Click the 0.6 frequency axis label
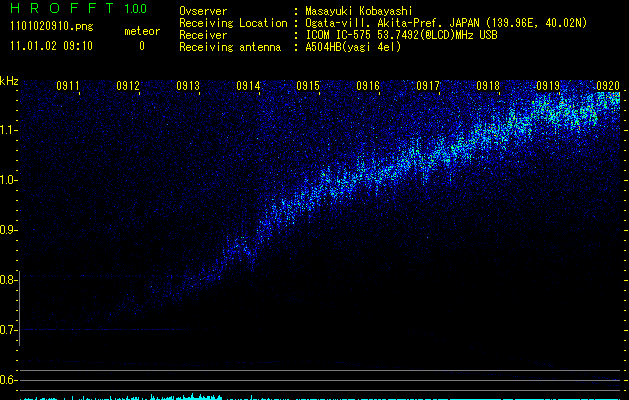 [x=8, y=380]
